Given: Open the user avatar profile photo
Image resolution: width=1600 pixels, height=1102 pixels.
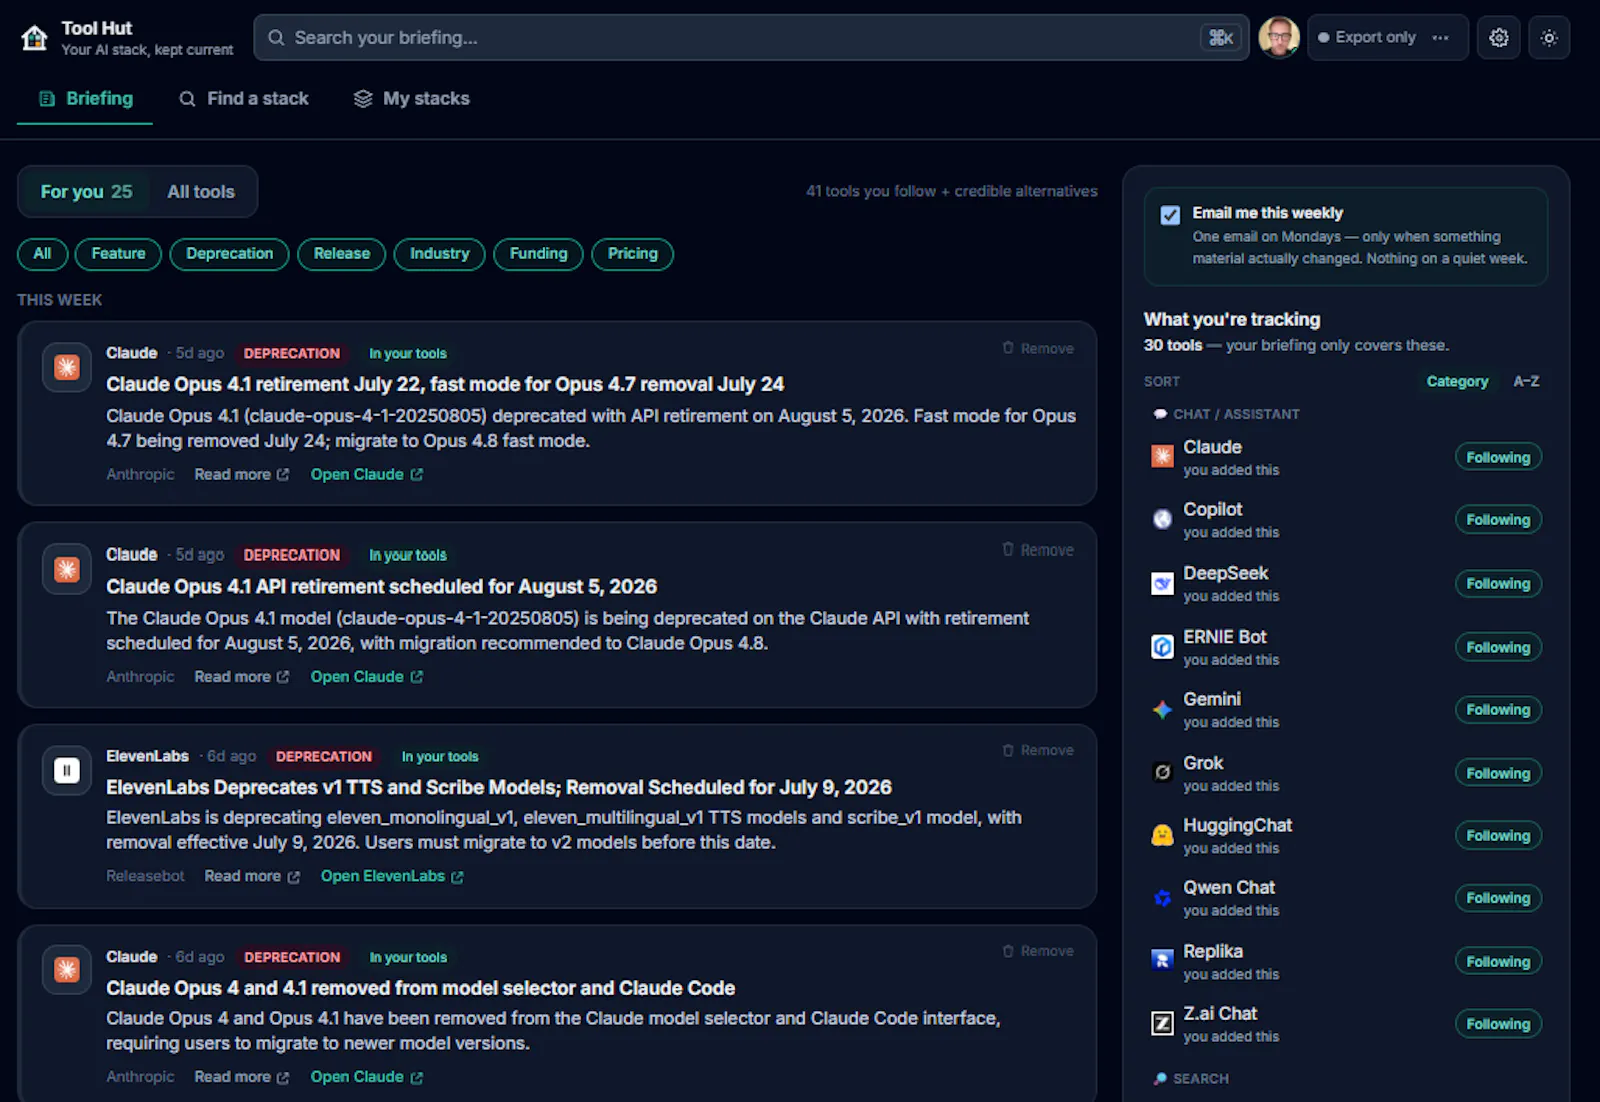Looking at the screenshot, I should 1279,38.
